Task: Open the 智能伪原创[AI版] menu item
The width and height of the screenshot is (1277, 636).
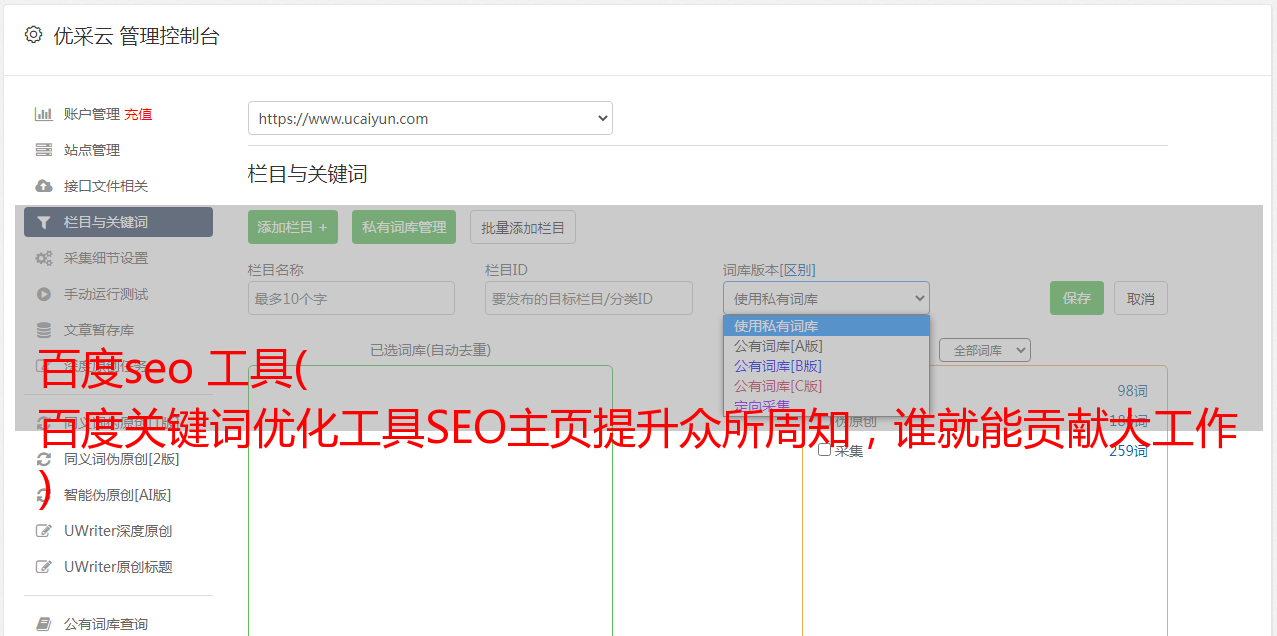Action: 118,495
